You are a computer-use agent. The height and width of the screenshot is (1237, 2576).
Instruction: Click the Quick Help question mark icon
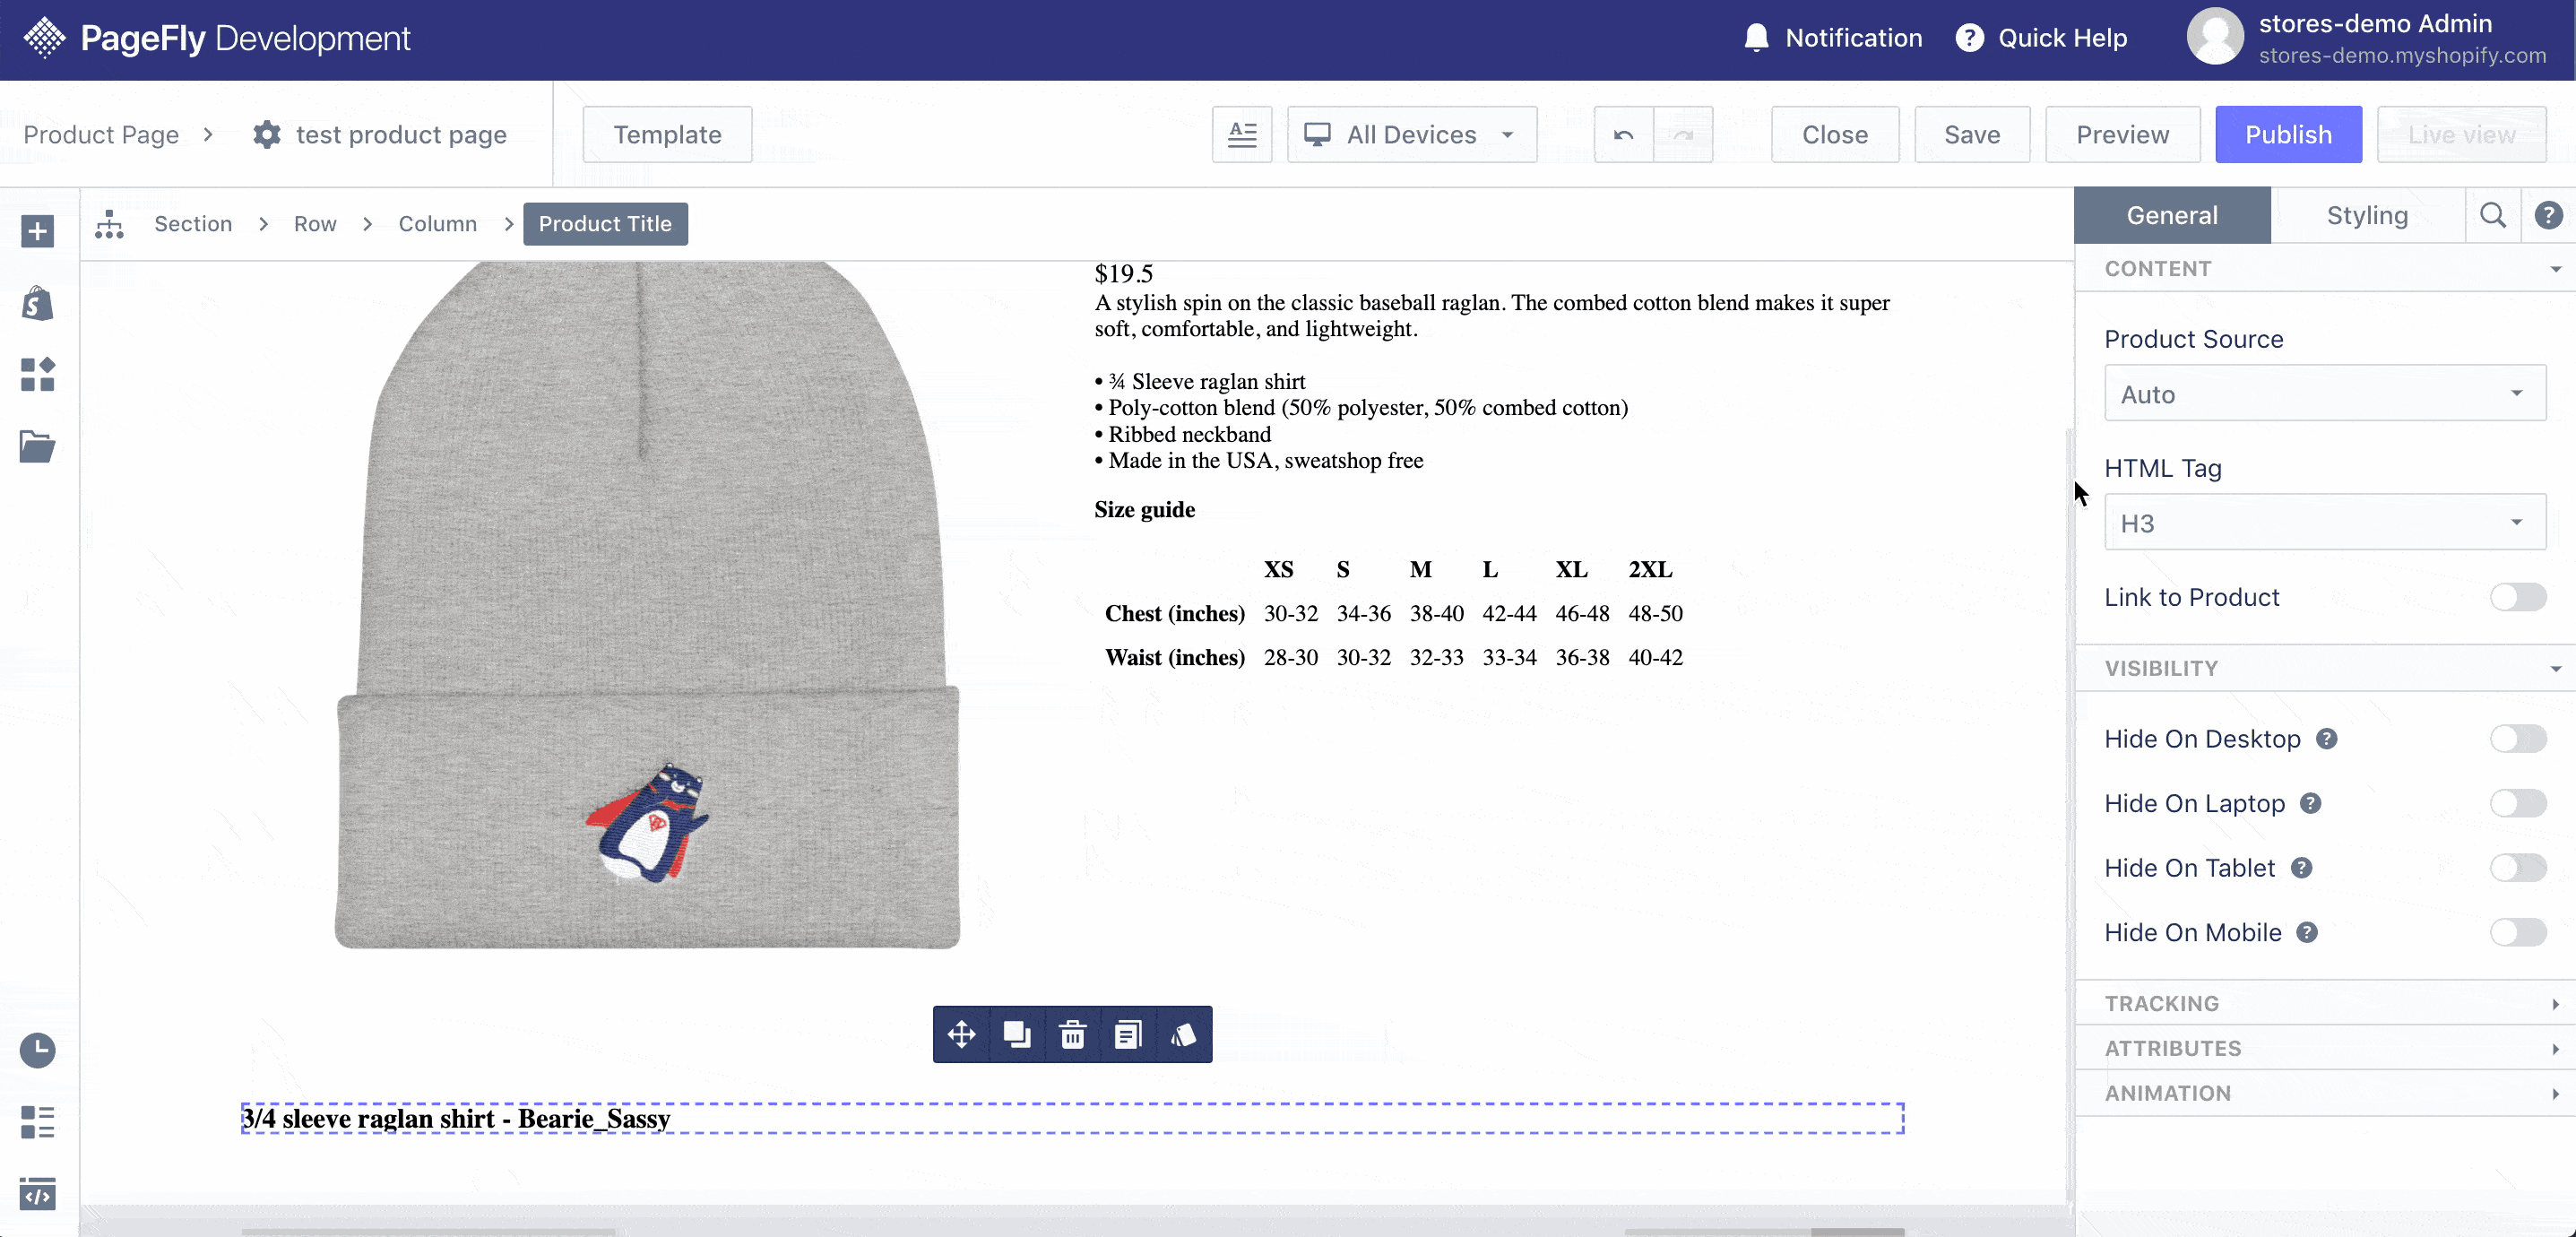coord(1969,38)
